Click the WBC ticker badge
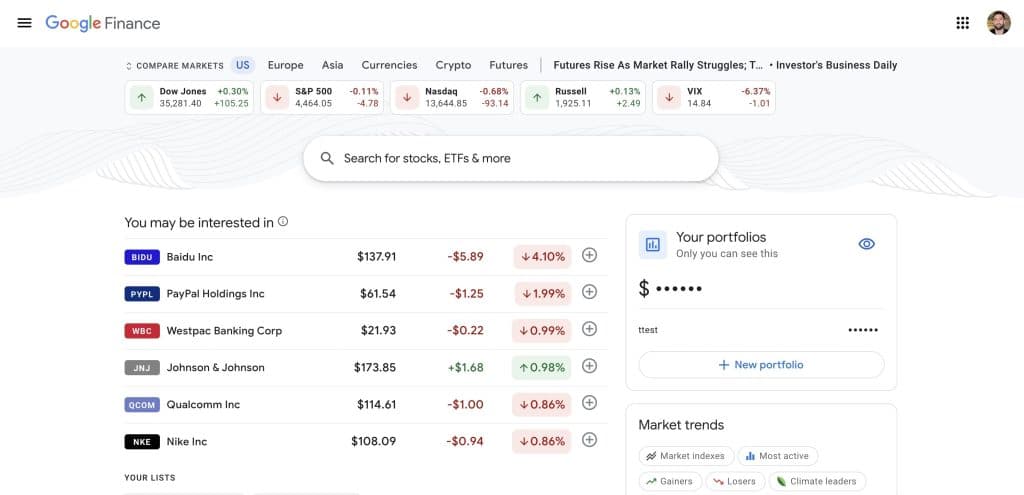The height and width of the screenshot is (495, 1024). tap(142, 330)
